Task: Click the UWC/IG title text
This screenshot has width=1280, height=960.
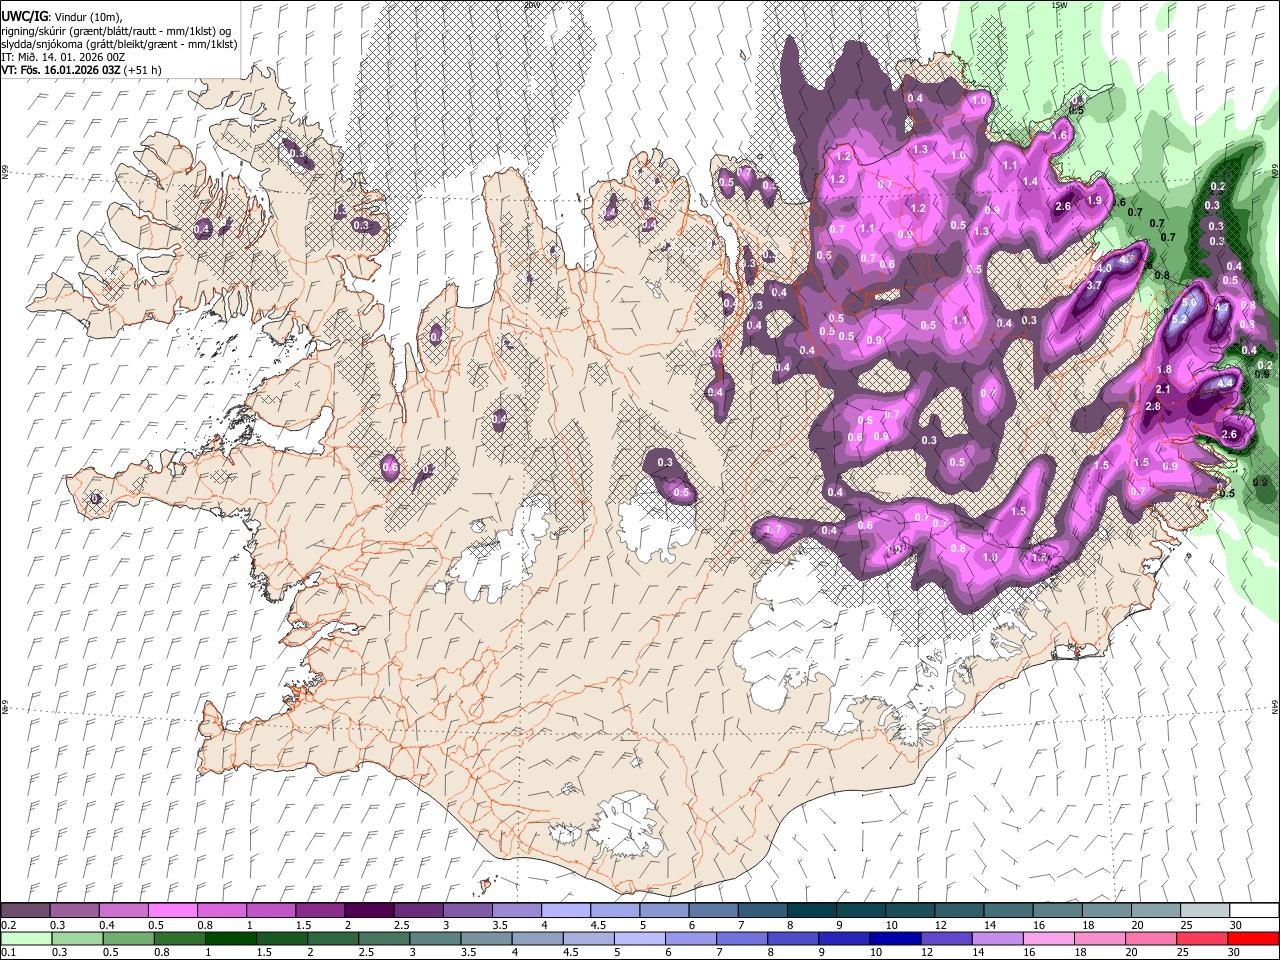Action: [x=24, y=17]
